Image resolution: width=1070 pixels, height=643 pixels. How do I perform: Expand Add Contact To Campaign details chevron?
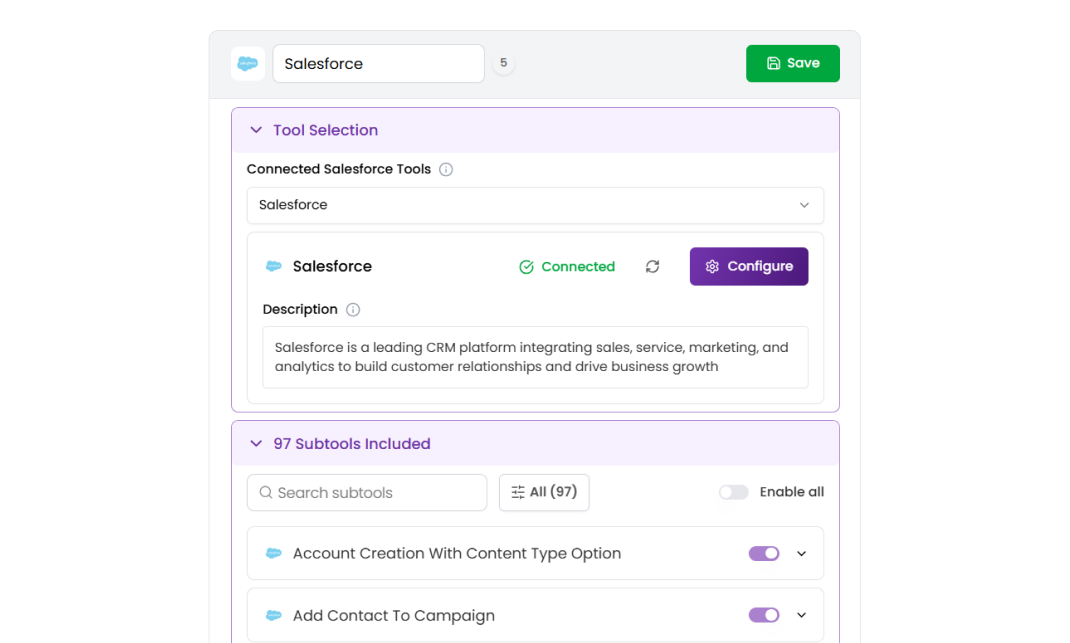click(801, 616)
